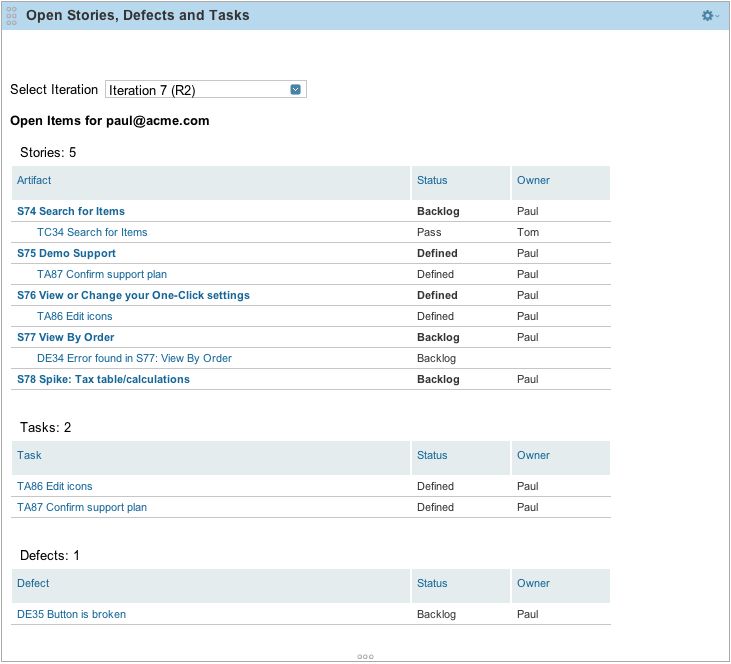Click Backlog status of S77 row

click(438, 337)
